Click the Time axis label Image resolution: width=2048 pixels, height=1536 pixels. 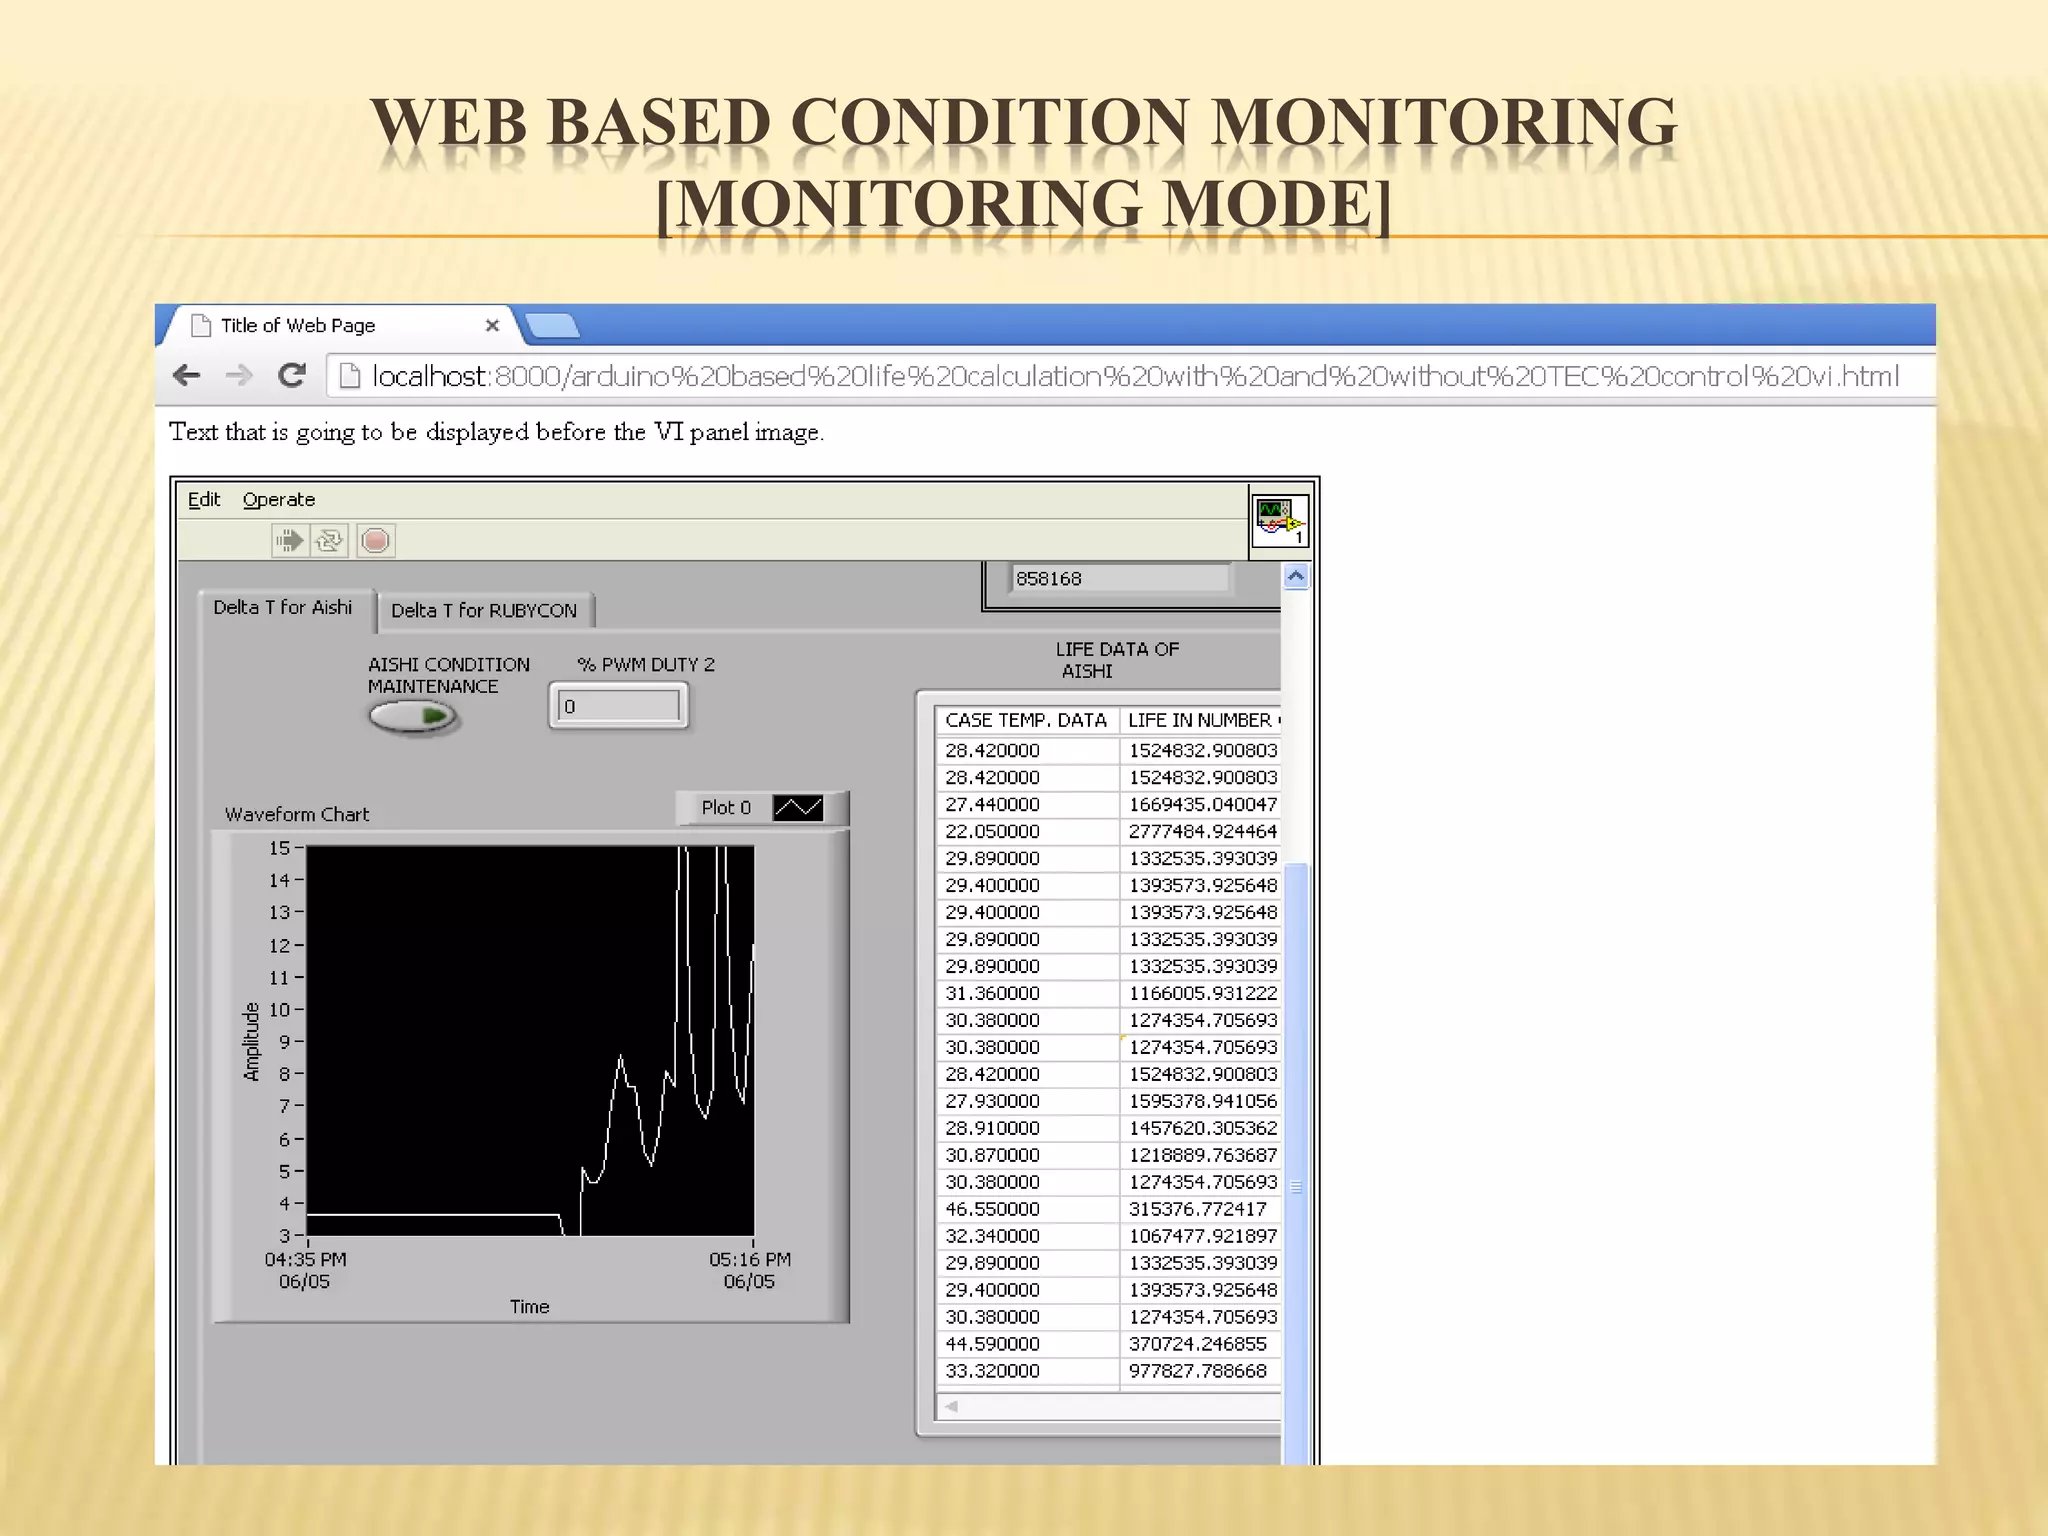(529, 1307)
